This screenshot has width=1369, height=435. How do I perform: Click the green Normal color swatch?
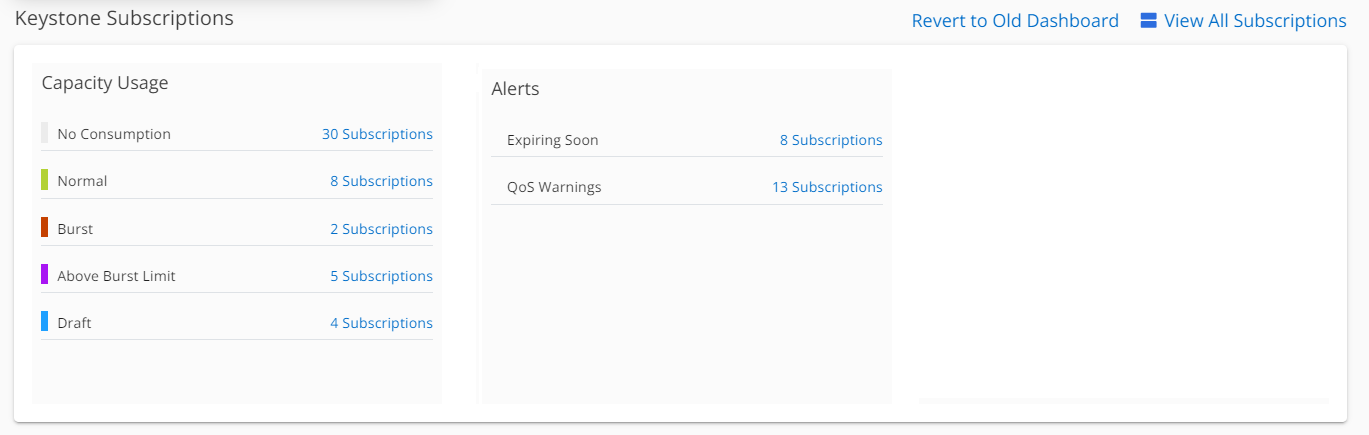[x=45, y=180]
